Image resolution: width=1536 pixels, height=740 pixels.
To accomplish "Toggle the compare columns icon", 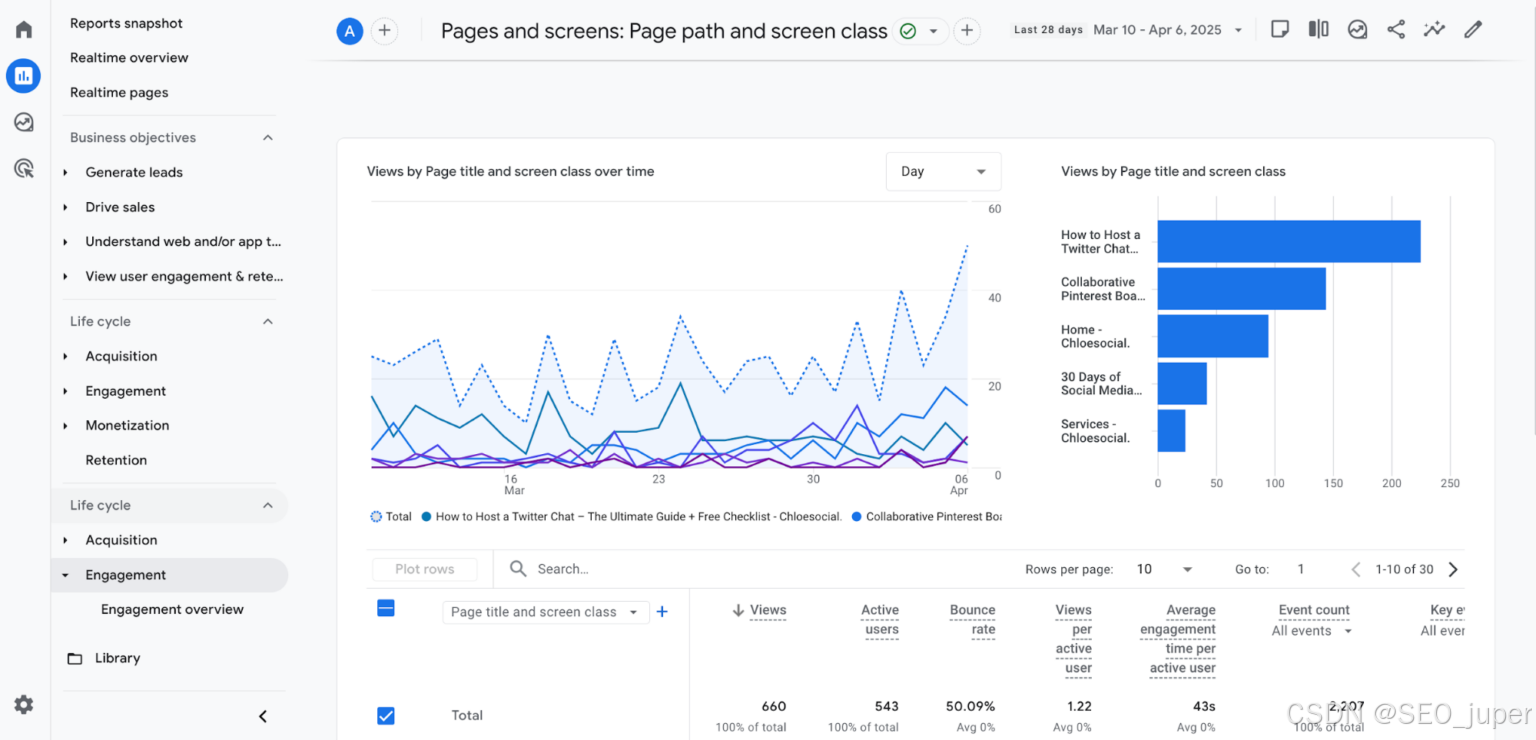I will pyautogui.click(x=1319, y=30).
